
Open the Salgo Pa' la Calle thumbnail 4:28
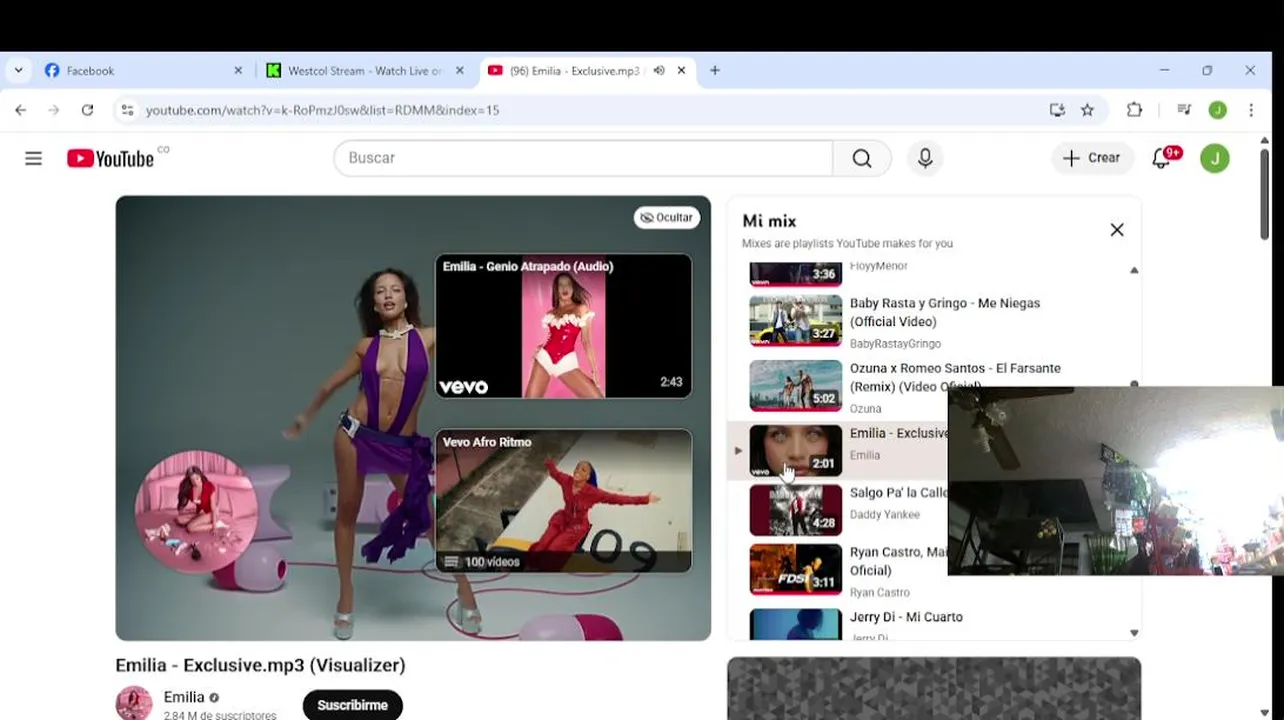click(x=796, y=510)
